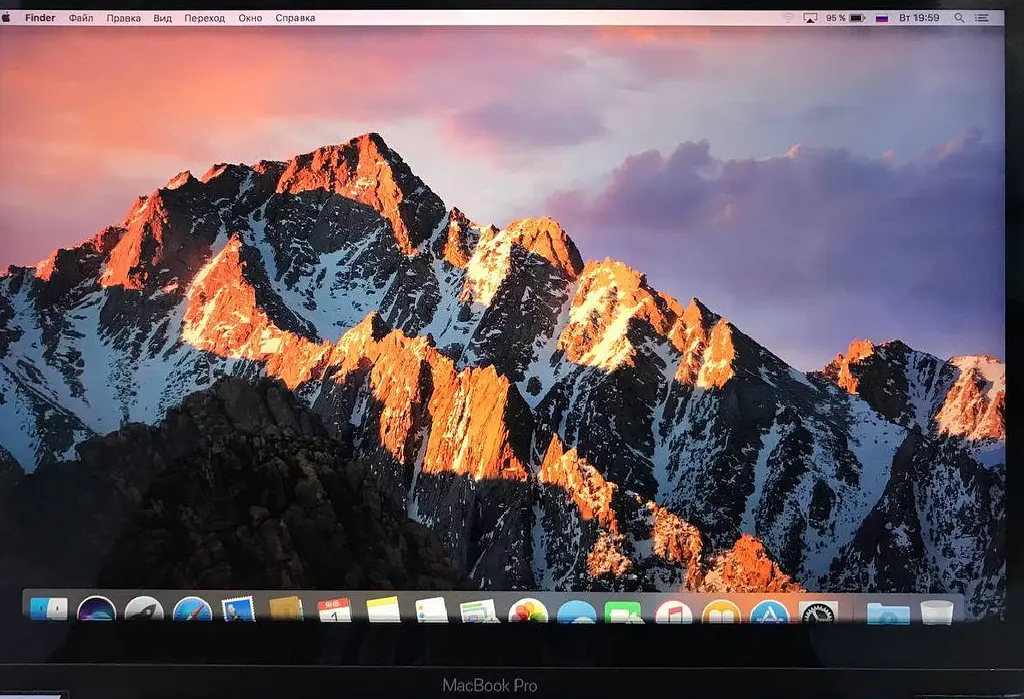Open System Preferences gear icon
Image resolution: width=1024 pixels, height=699 pixels.
click(818, 613)
